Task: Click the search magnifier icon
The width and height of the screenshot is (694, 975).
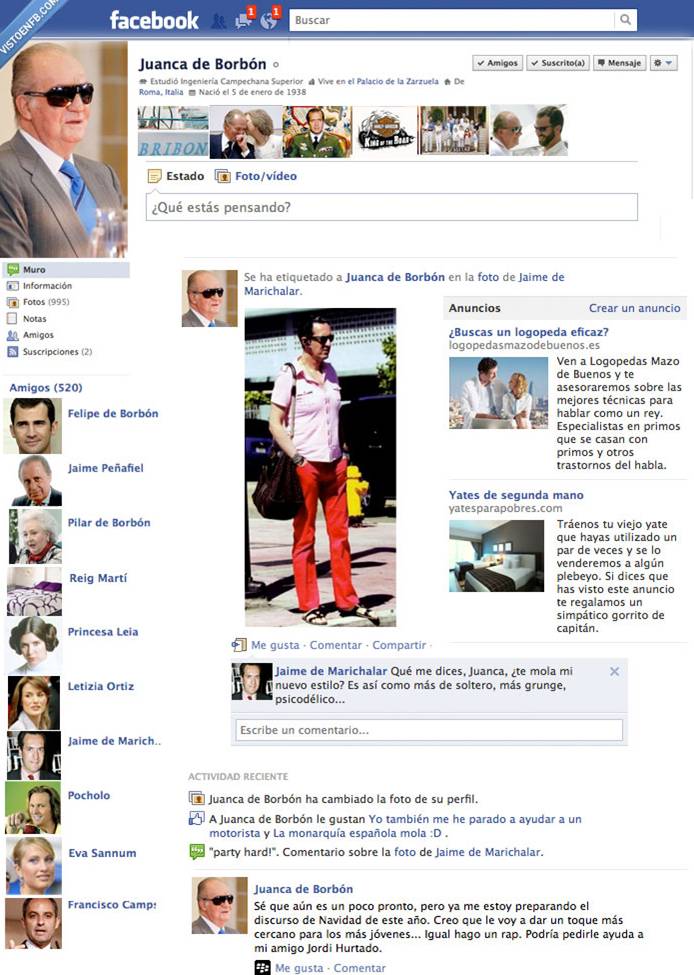Action: (x=625, y=20)
